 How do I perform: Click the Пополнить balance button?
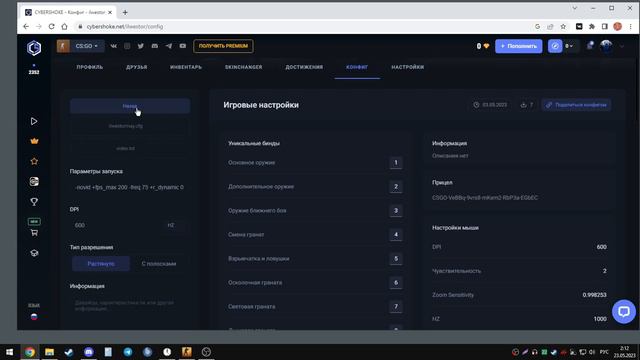coord(519,46)
